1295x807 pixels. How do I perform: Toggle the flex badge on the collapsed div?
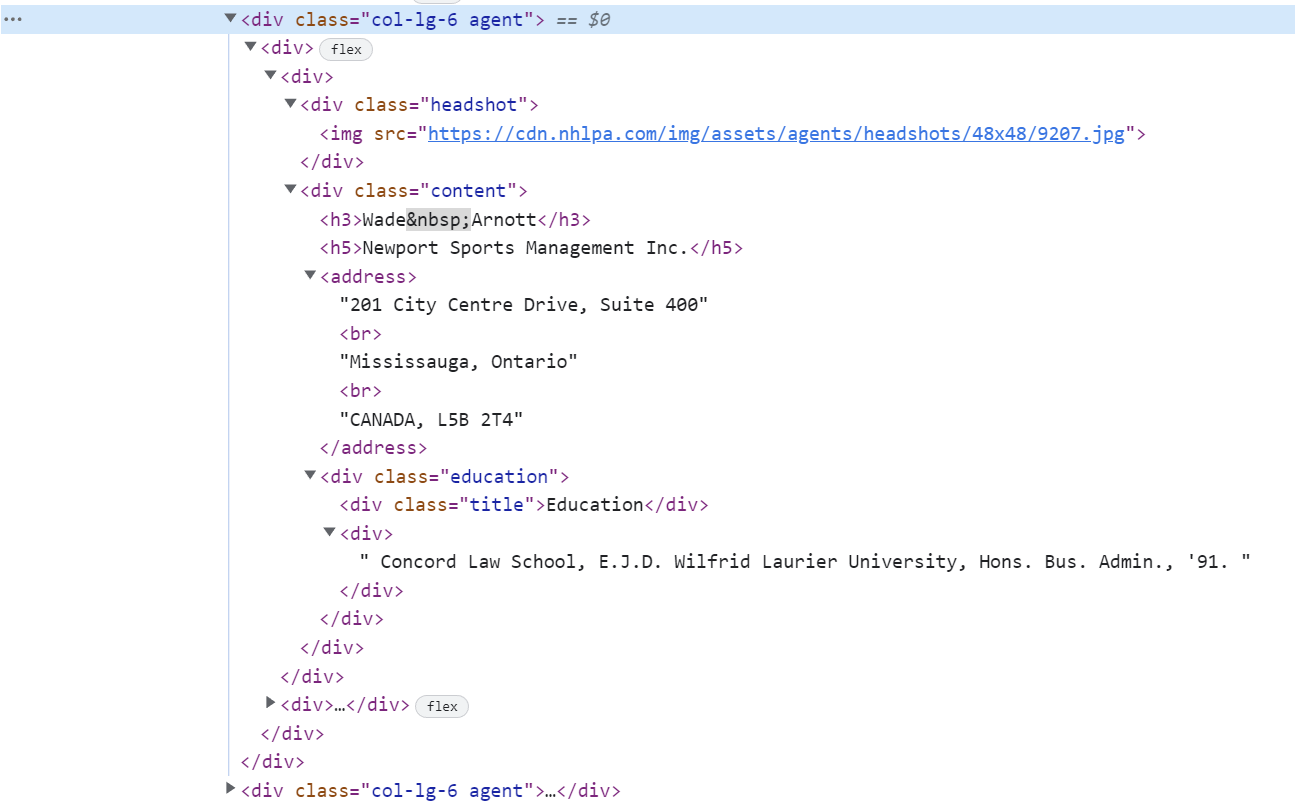point(442,706)
